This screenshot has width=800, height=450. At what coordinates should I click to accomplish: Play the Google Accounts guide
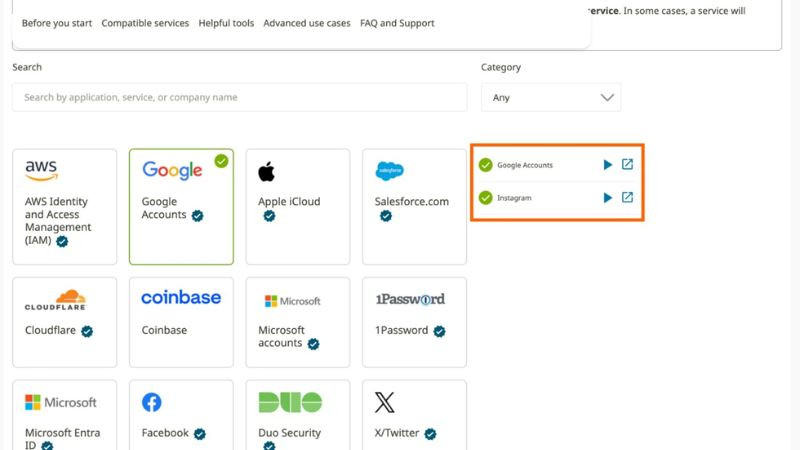pos(607,165)
